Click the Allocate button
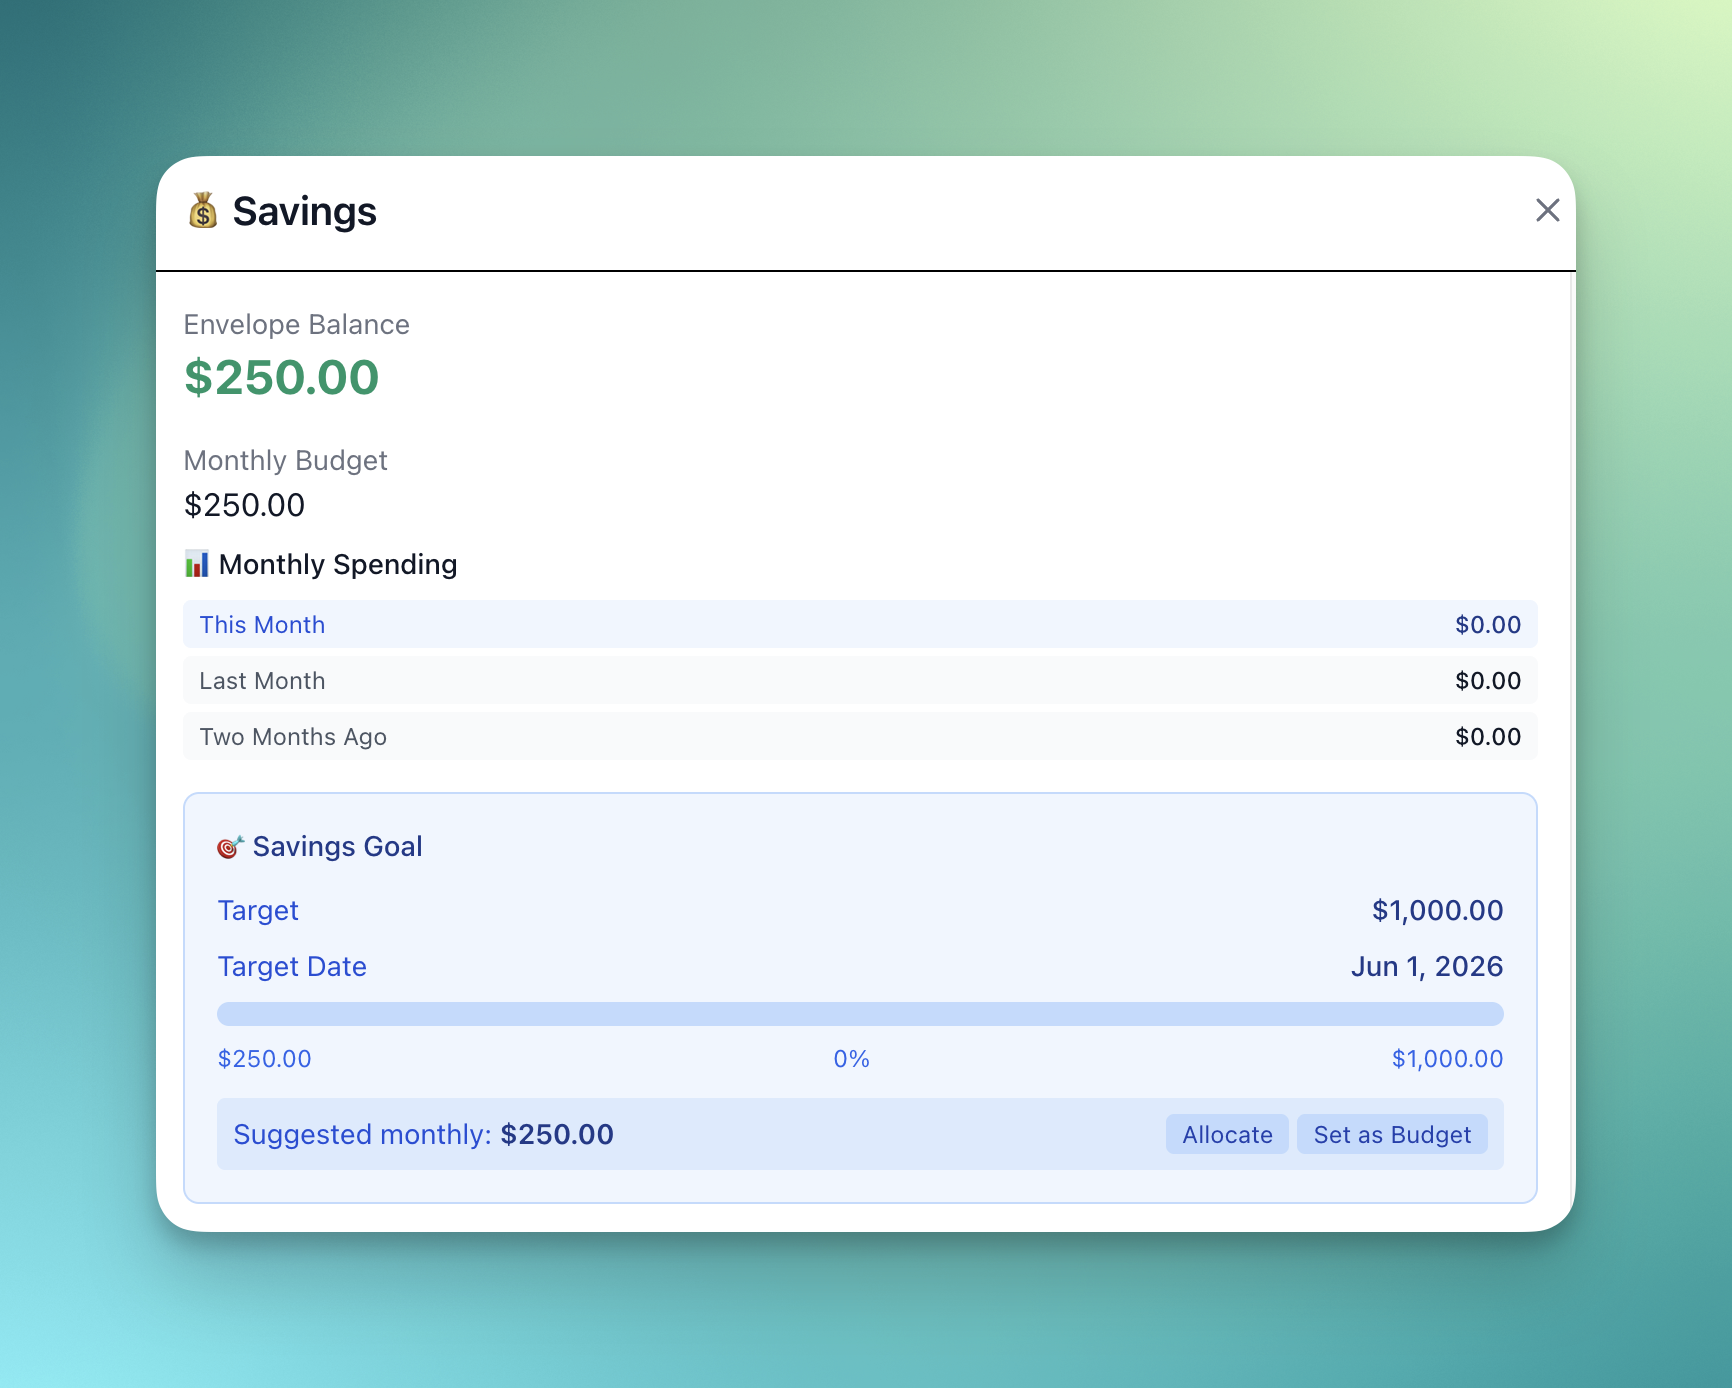Viewport: 1732px width, 1388px height. tap(1226, 1134)
